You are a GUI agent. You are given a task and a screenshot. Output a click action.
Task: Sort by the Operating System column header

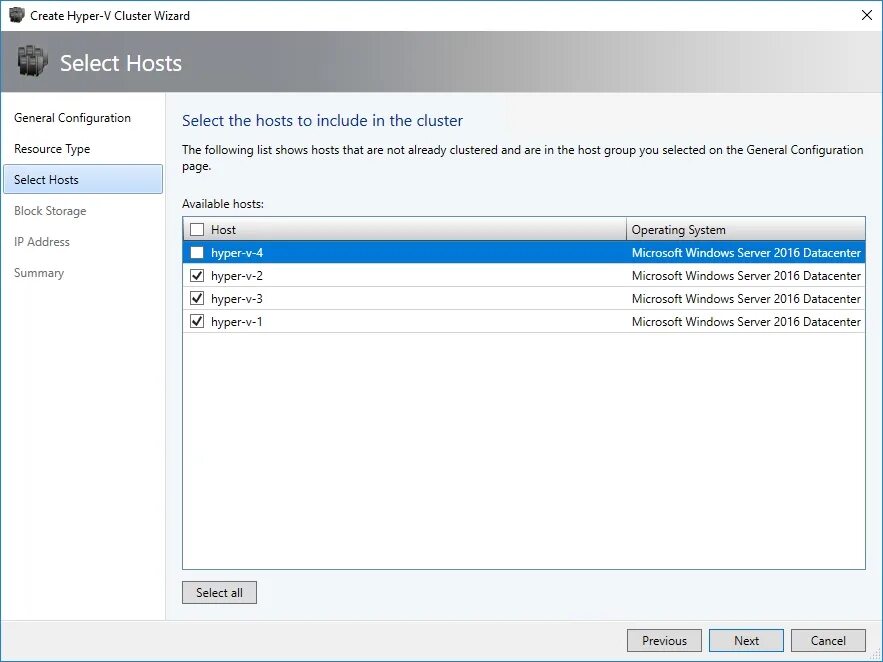point(746,230)
